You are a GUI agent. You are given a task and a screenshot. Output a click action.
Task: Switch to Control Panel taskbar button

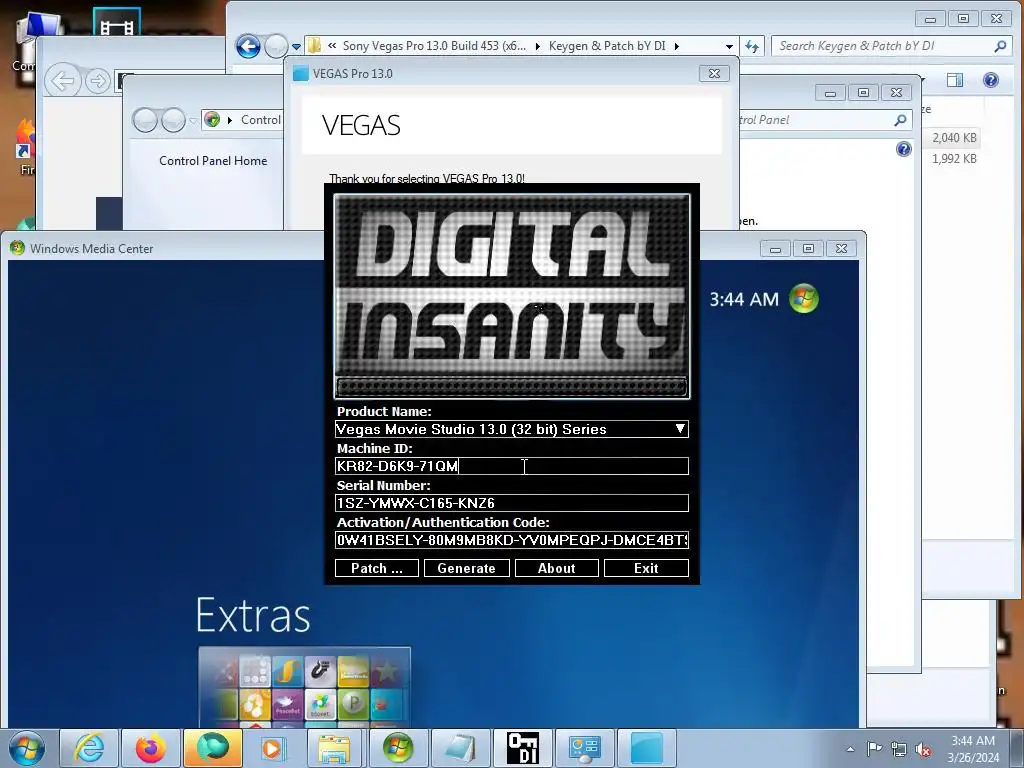584,748
